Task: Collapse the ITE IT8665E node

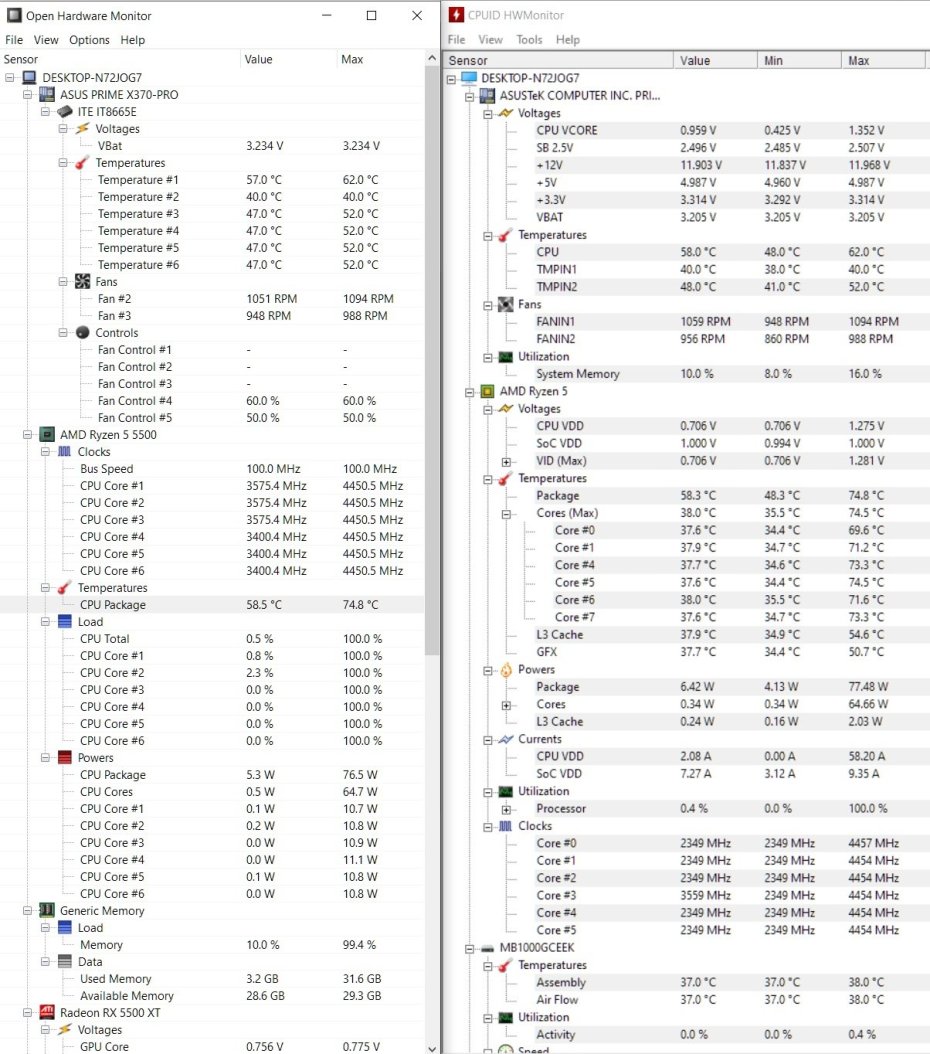Action: click(x=45, y=112)
